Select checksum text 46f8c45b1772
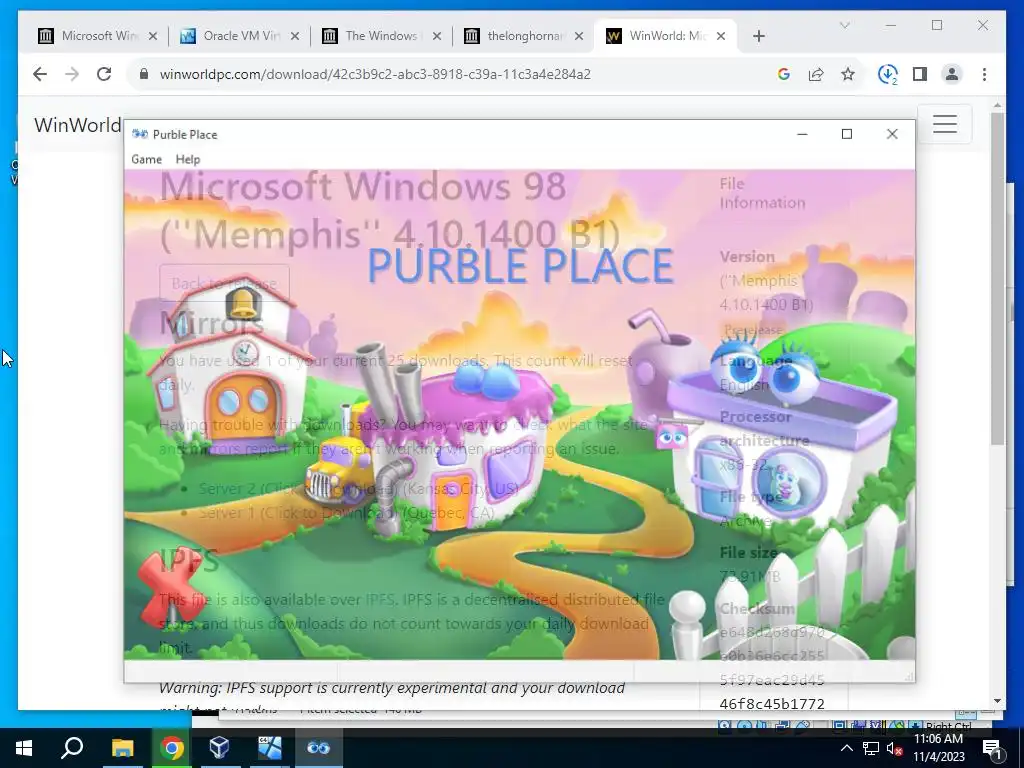Image resolution: width=1024 pixels, height=768 pixels. [x=772, y=703]
